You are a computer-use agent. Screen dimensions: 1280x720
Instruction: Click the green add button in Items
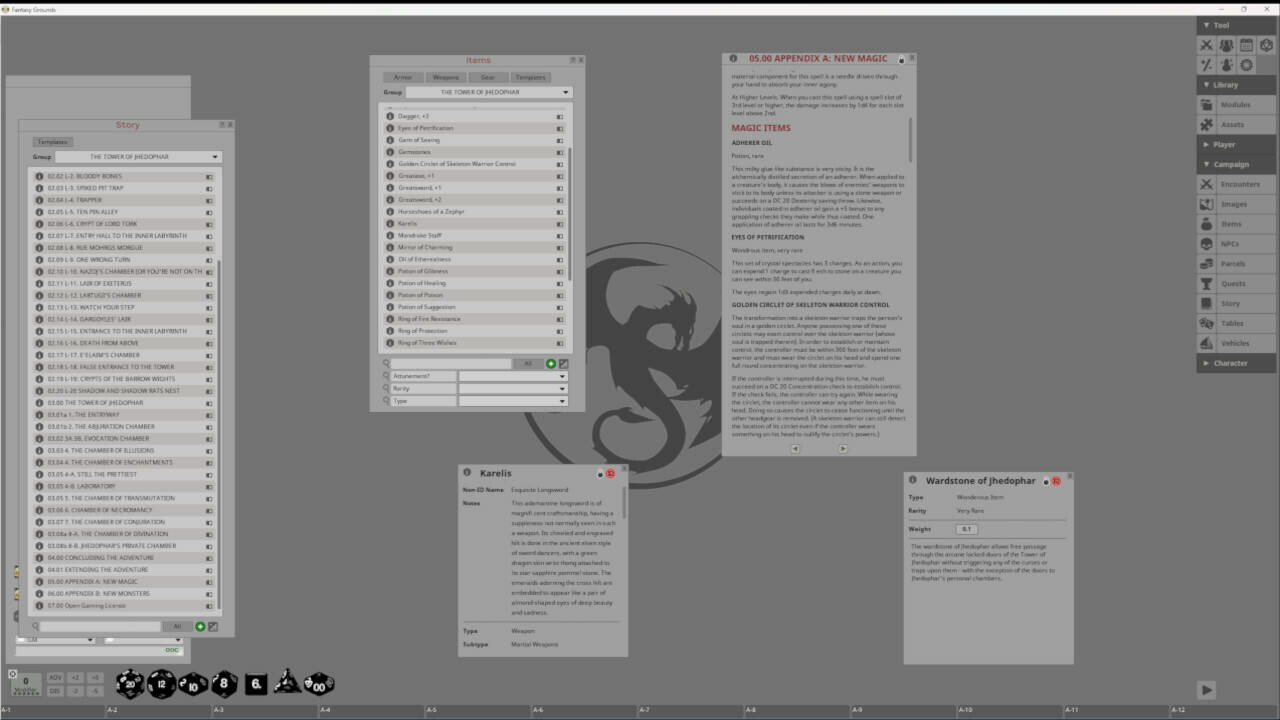point(550,363)
